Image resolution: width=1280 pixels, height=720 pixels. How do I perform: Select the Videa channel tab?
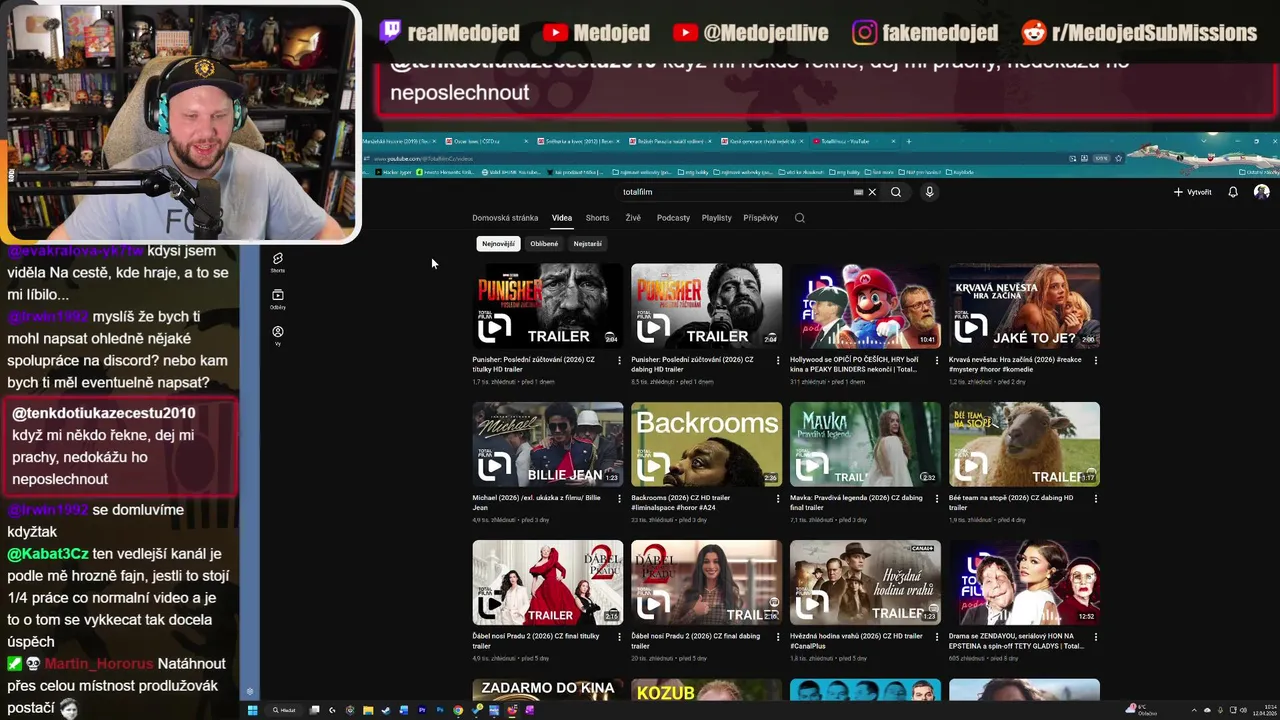click(562, 217)
